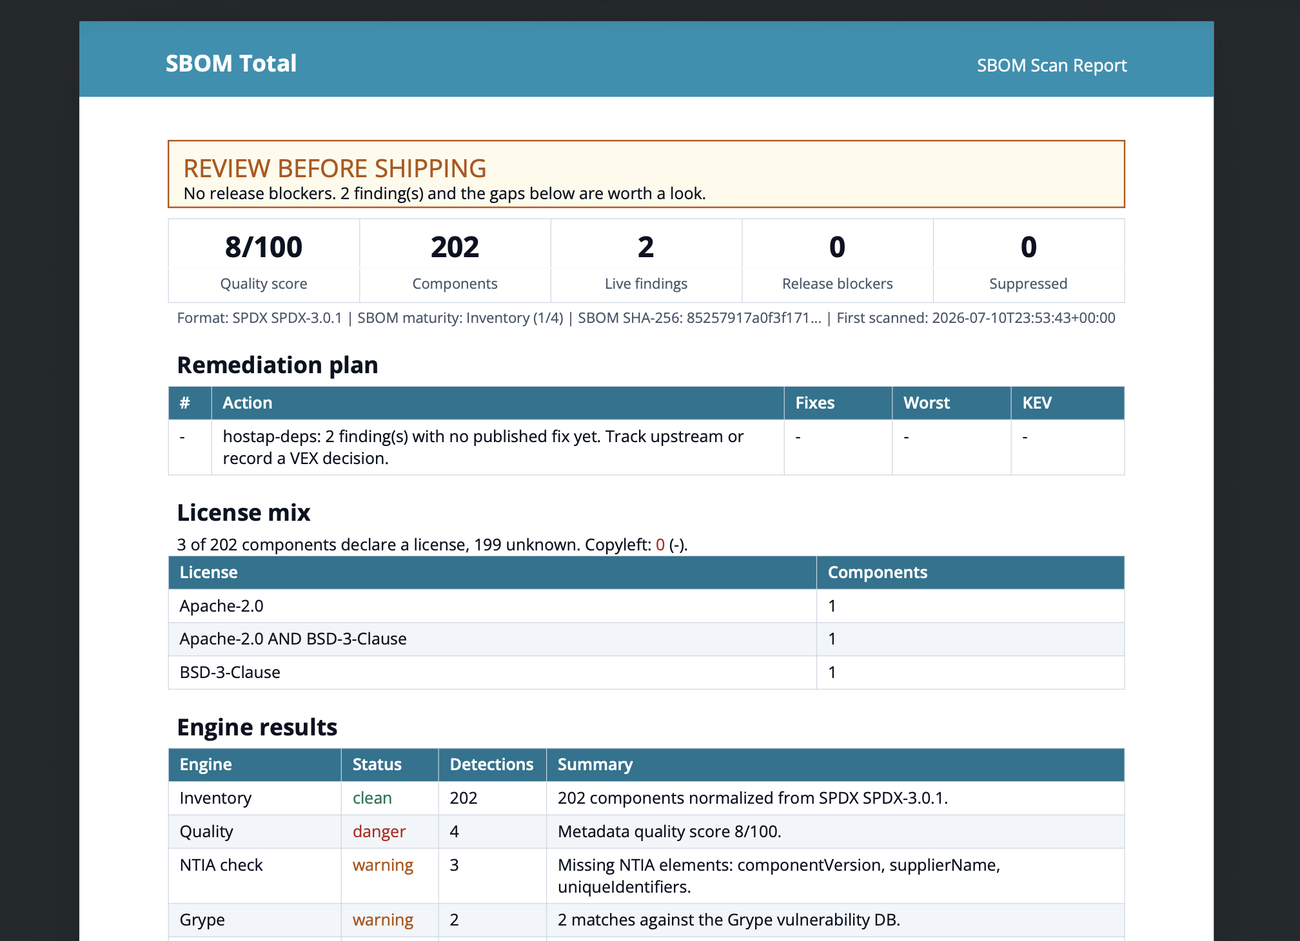The image size is (1300, 941).
Task: Click the REVIEW BEFORE SHIPPING heading
Action: [x=335, y=168]
